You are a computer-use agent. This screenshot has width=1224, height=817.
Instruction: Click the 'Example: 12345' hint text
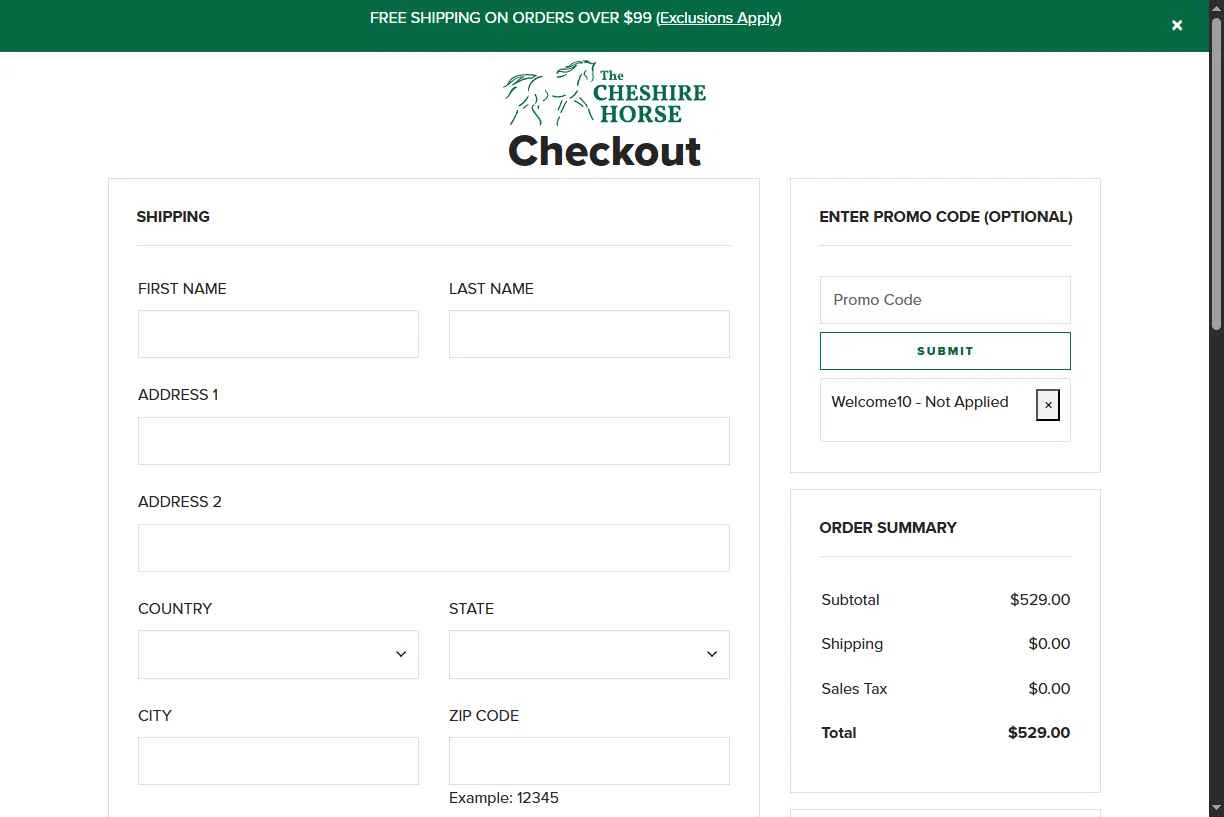point(504,798)
